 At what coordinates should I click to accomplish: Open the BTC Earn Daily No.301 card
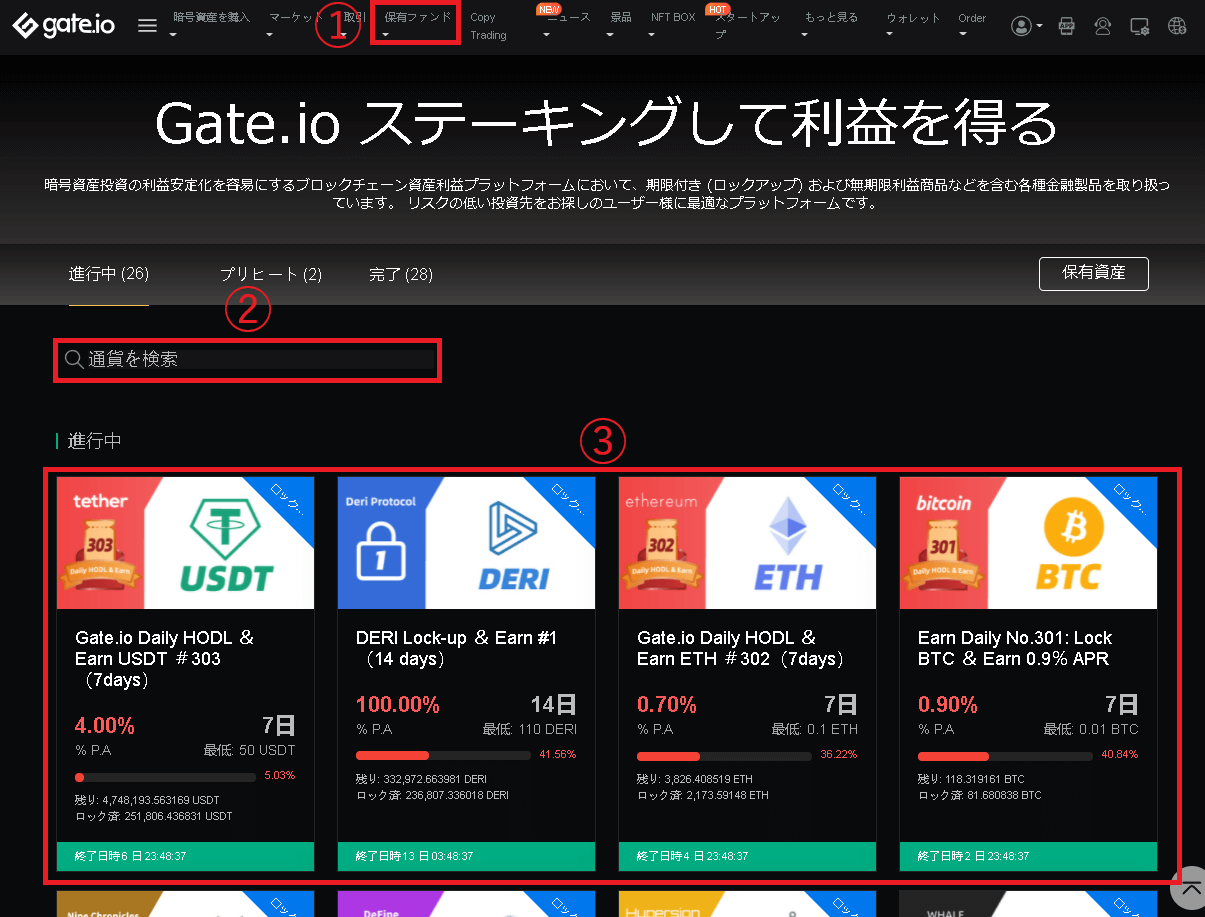pyautogui.click(x=1028, y=650)
